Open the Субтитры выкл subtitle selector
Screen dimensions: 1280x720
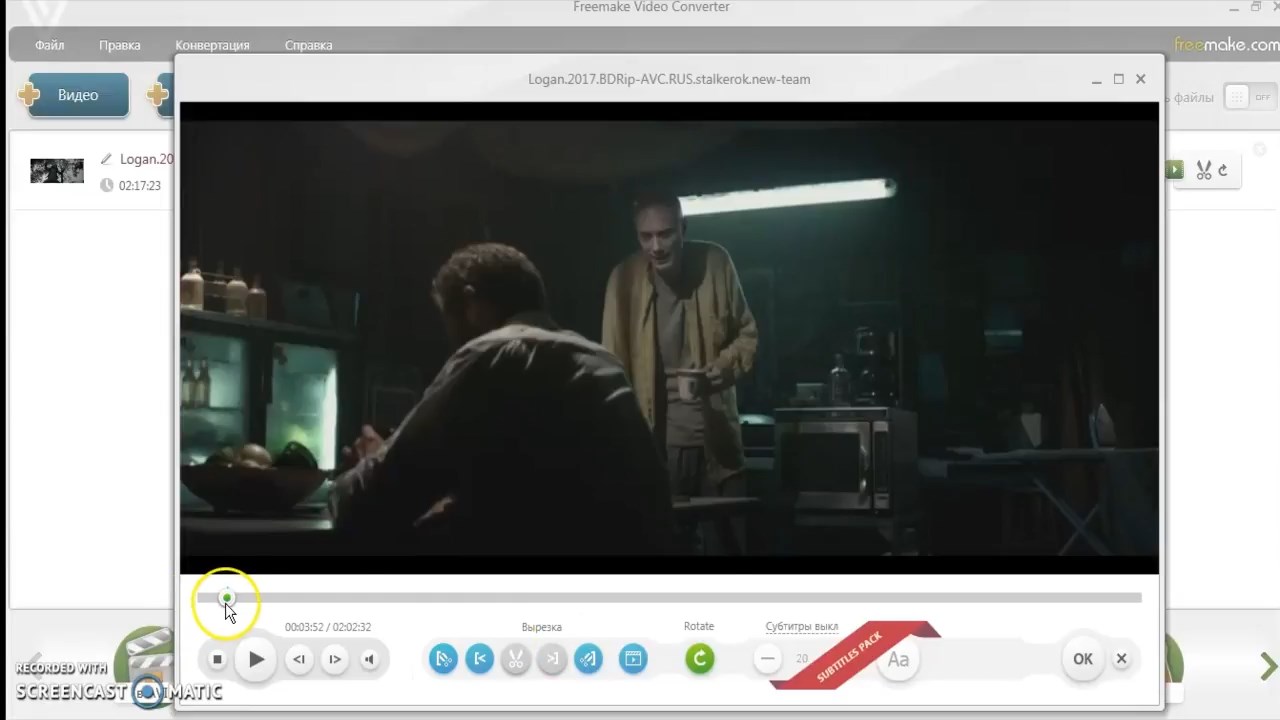pyautogui.click(x=801, y=627)
